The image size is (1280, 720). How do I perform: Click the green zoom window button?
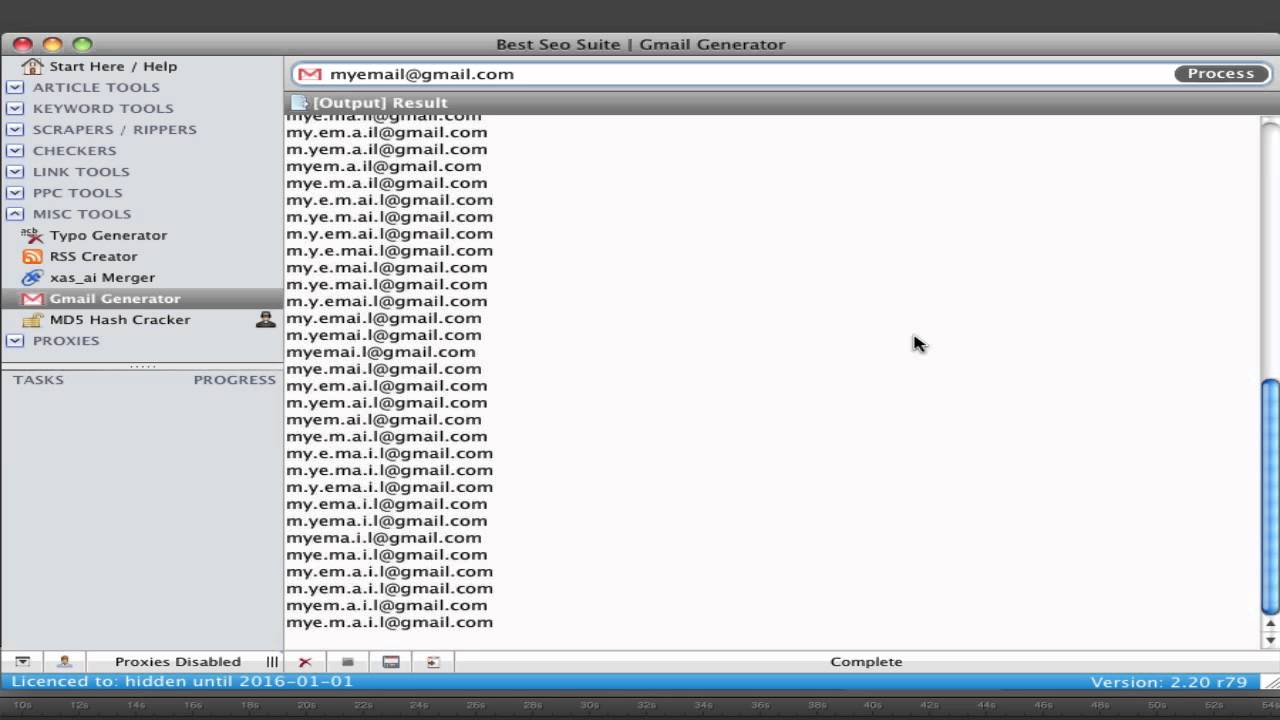coord(82,44)
